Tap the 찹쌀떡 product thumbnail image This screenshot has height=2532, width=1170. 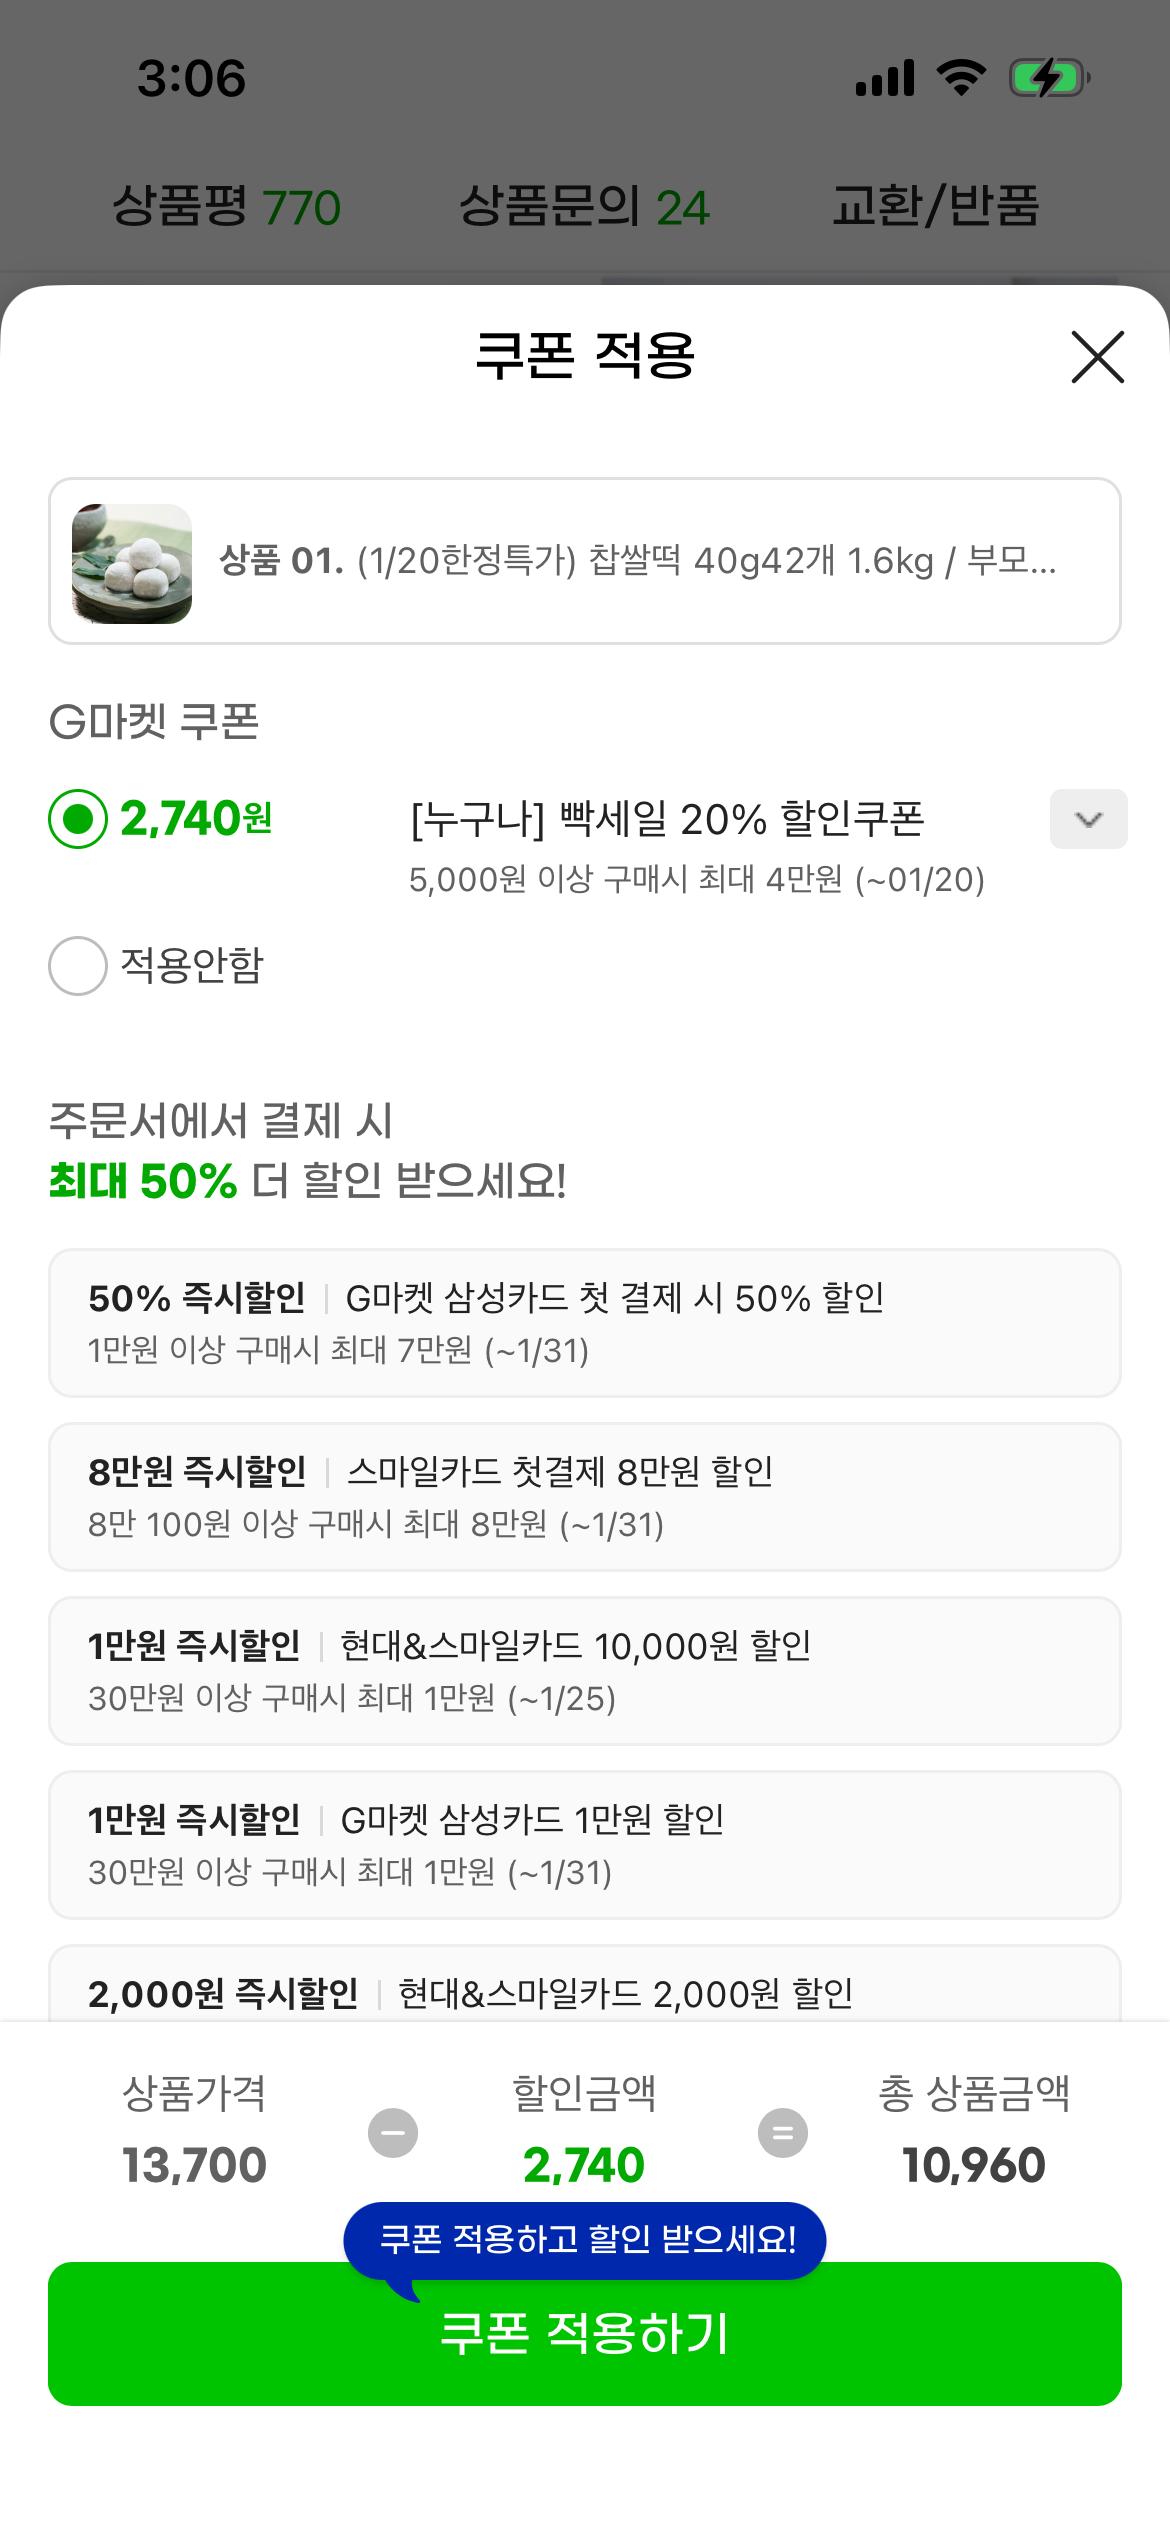click(x=132, y=563)
